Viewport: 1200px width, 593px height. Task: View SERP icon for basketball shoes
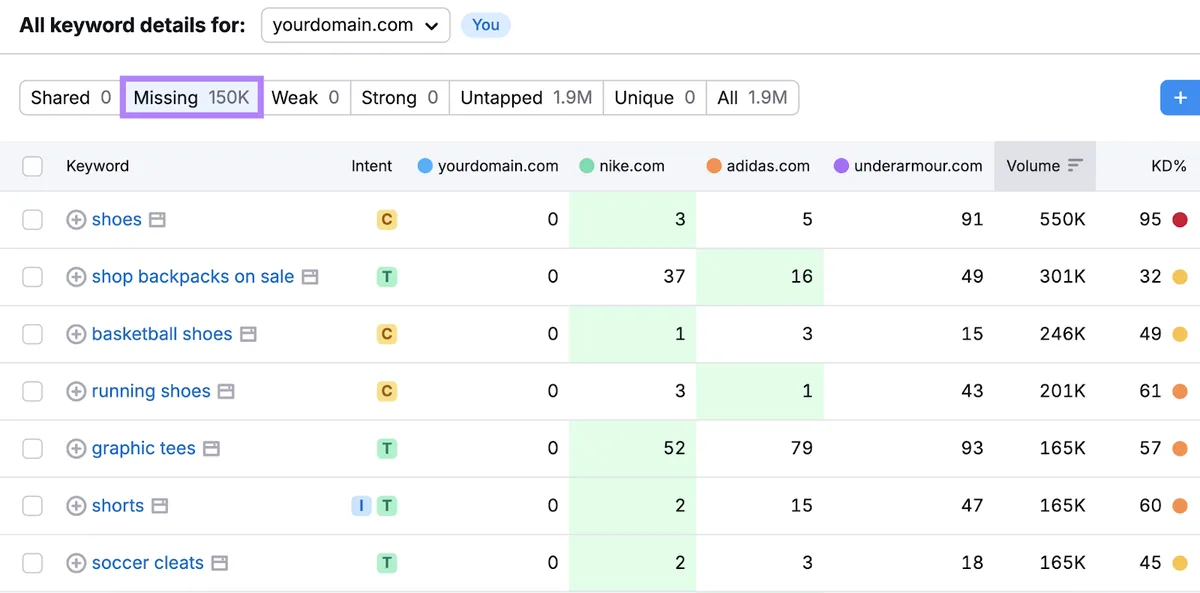(248, 334)
